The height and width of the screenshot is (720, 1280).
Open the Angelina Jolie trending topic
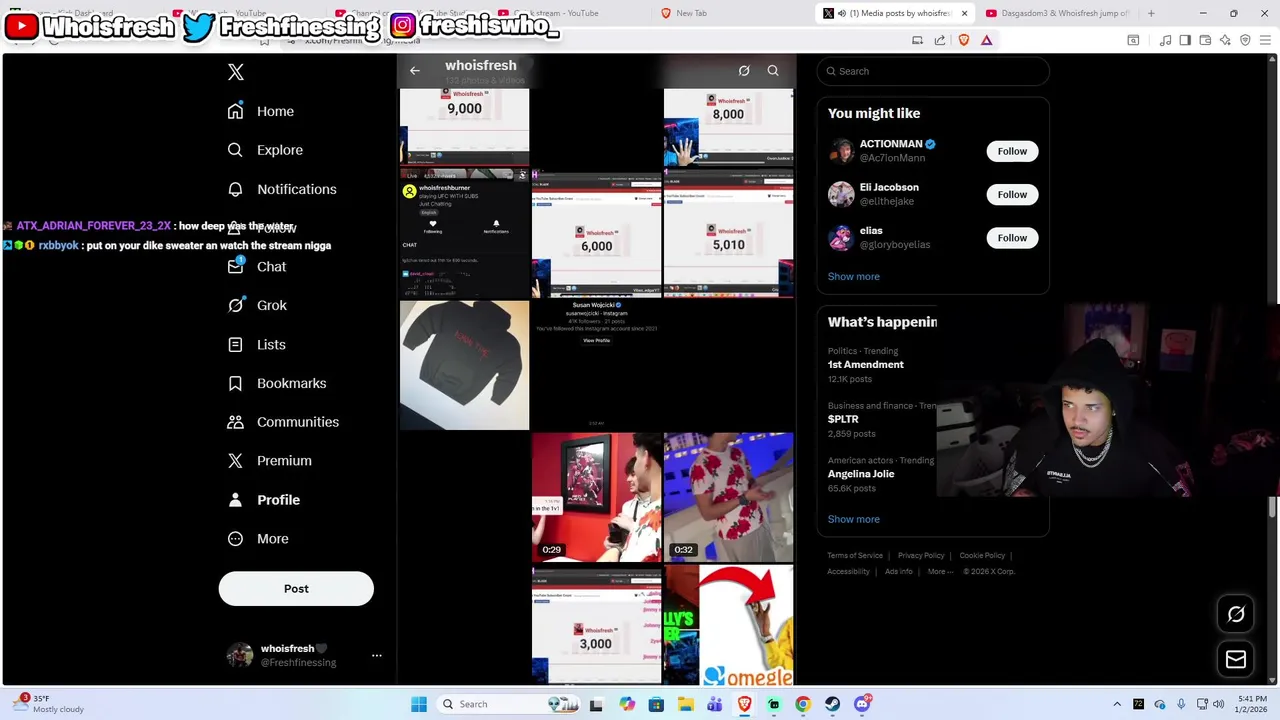point(861,474)
